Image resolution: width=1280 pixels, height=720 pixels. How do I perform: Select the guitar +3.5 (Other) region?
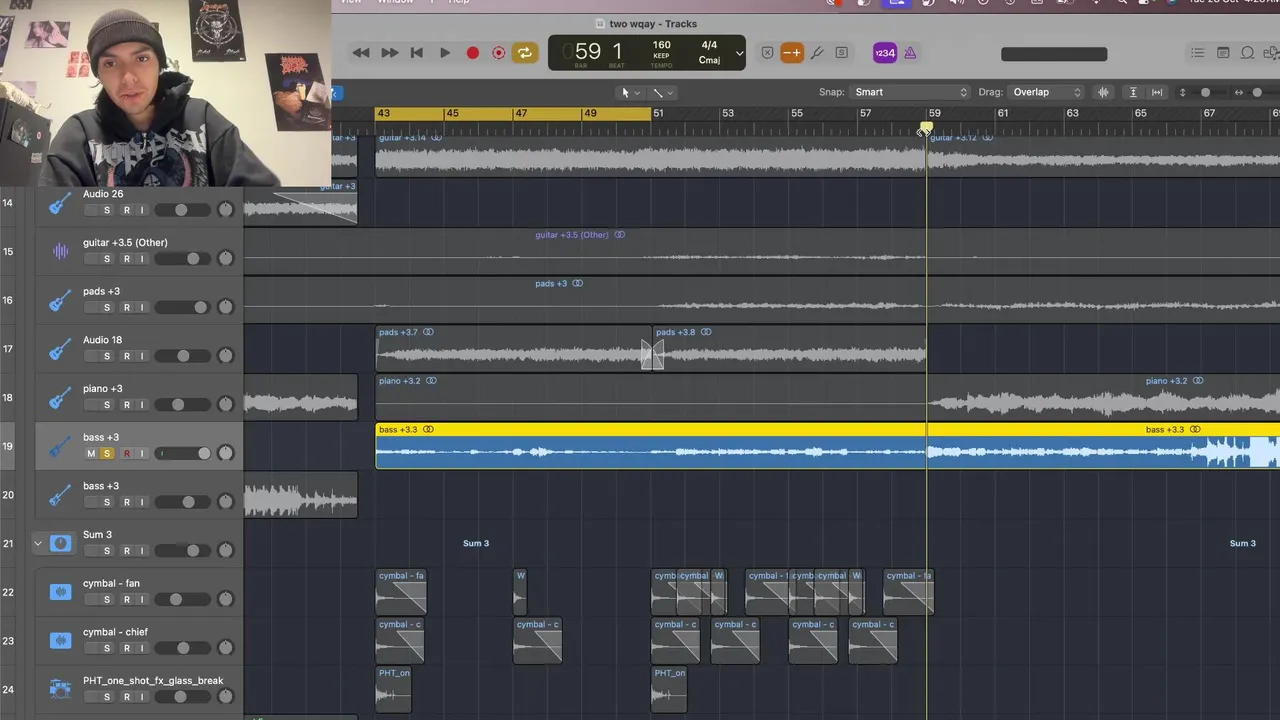(x=762, y=251)
